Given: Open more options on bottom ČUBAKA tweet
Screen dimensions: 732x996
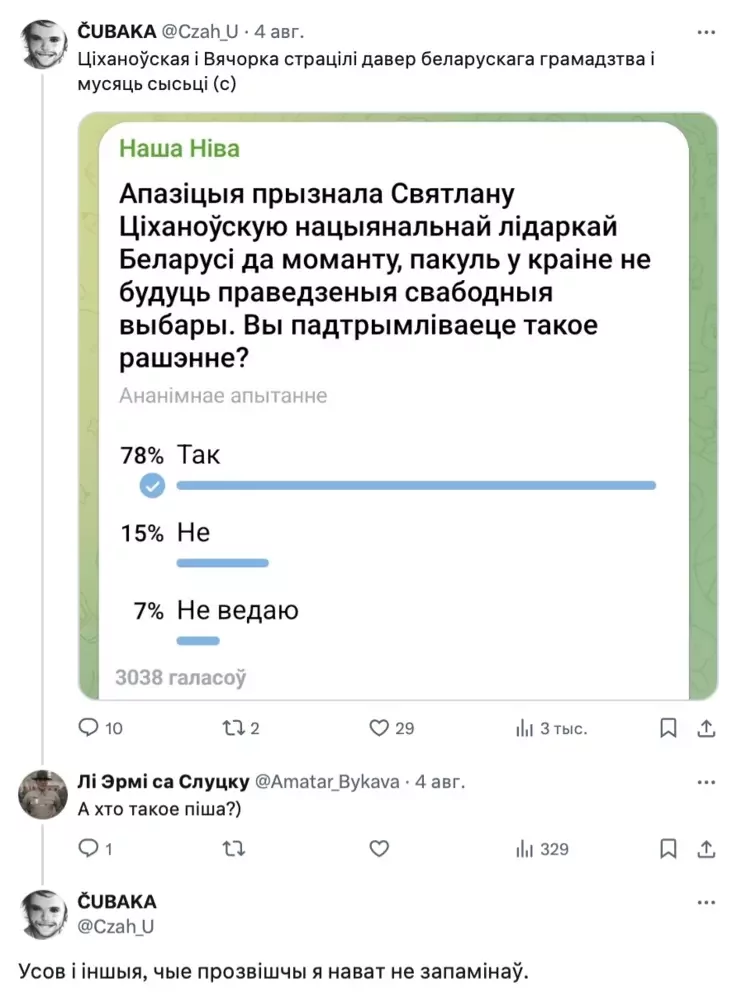Looking at the screenshot, I should [x=706, y=902].
